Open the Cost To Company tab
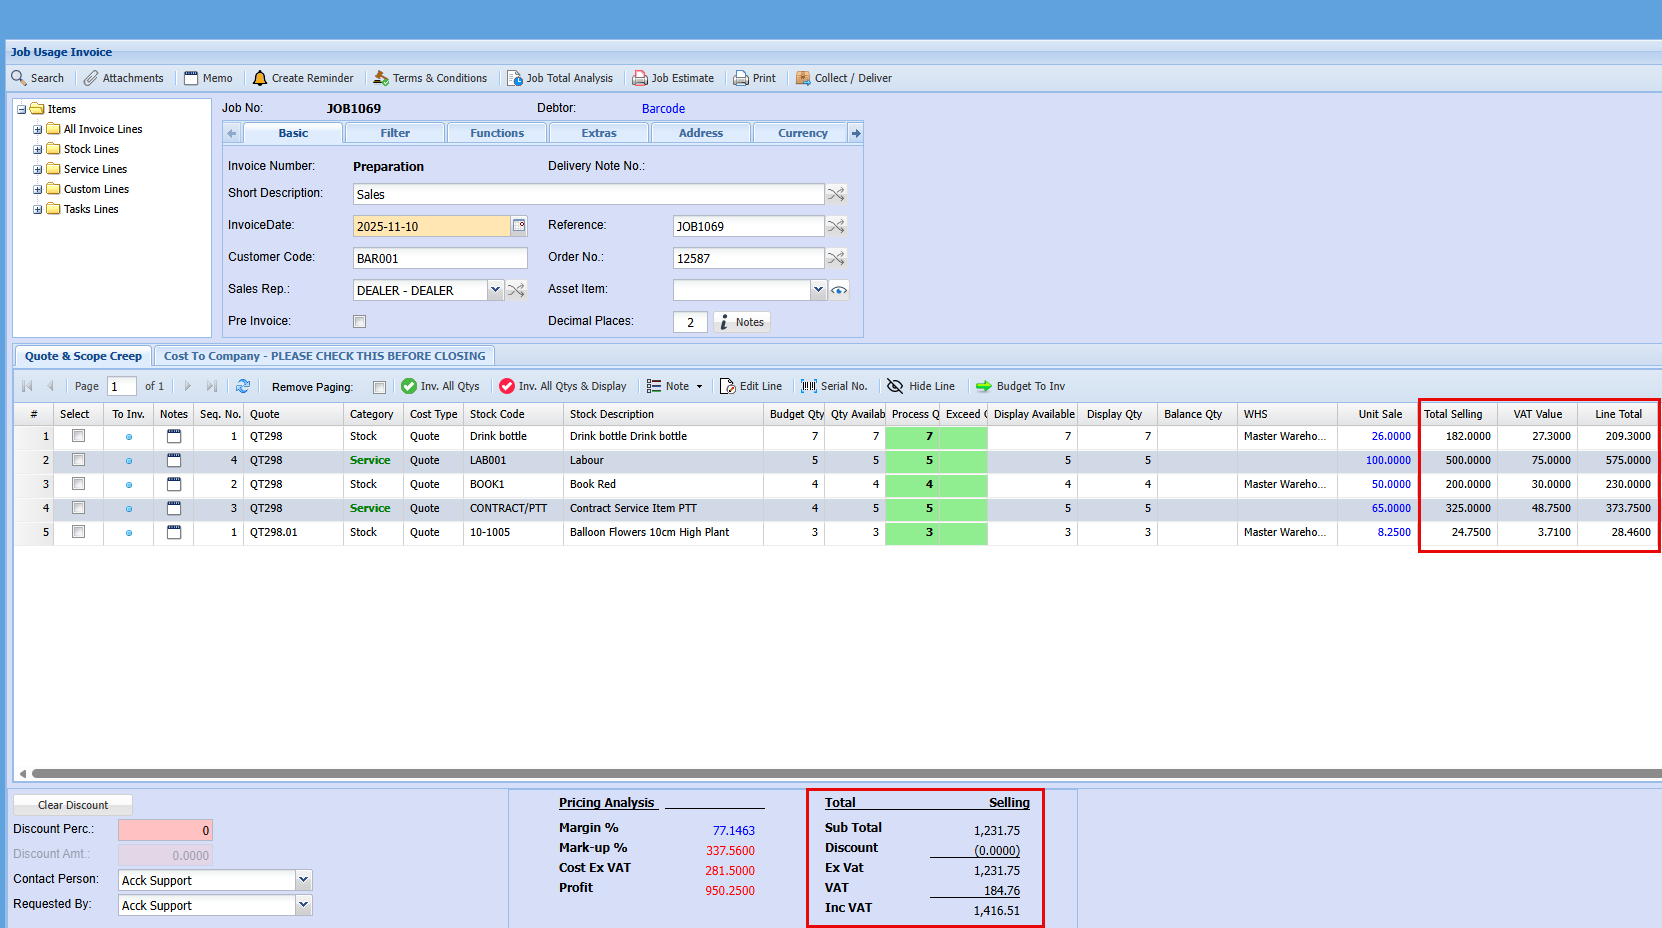 (324, 356)
